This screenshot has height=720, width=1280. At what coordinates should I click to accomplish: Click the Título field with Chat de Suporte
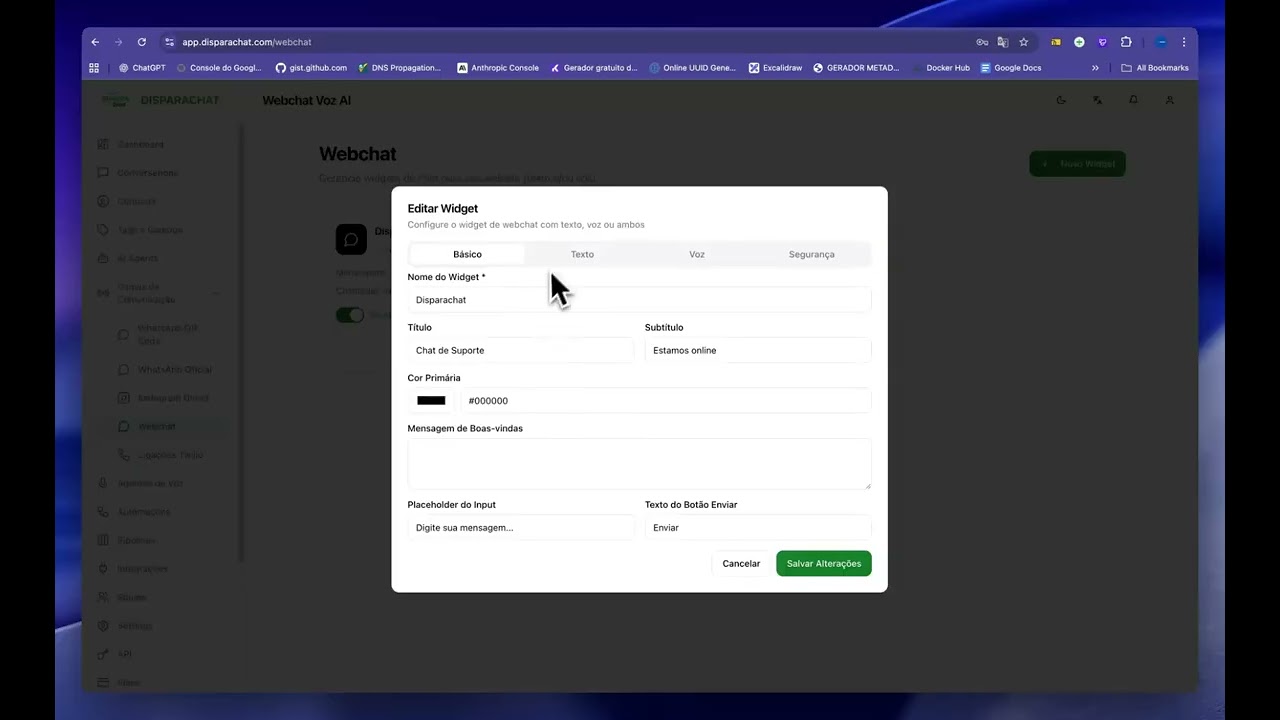tap(521, 350)
